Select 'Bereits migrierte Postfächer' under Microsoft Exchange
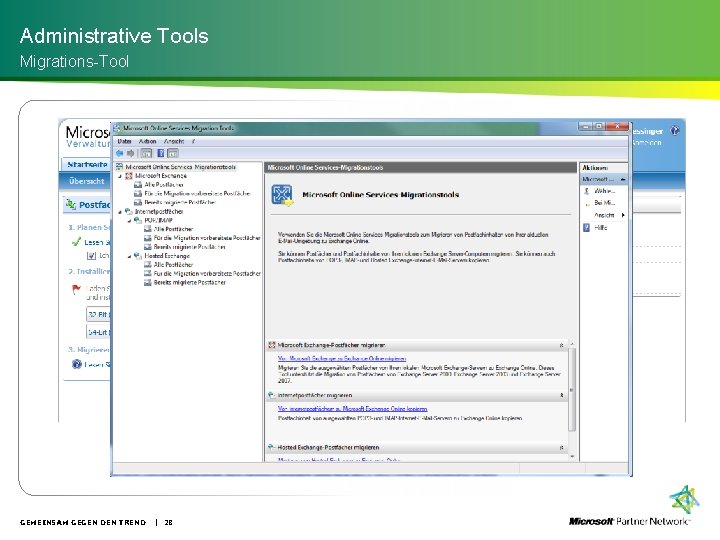 180,202
